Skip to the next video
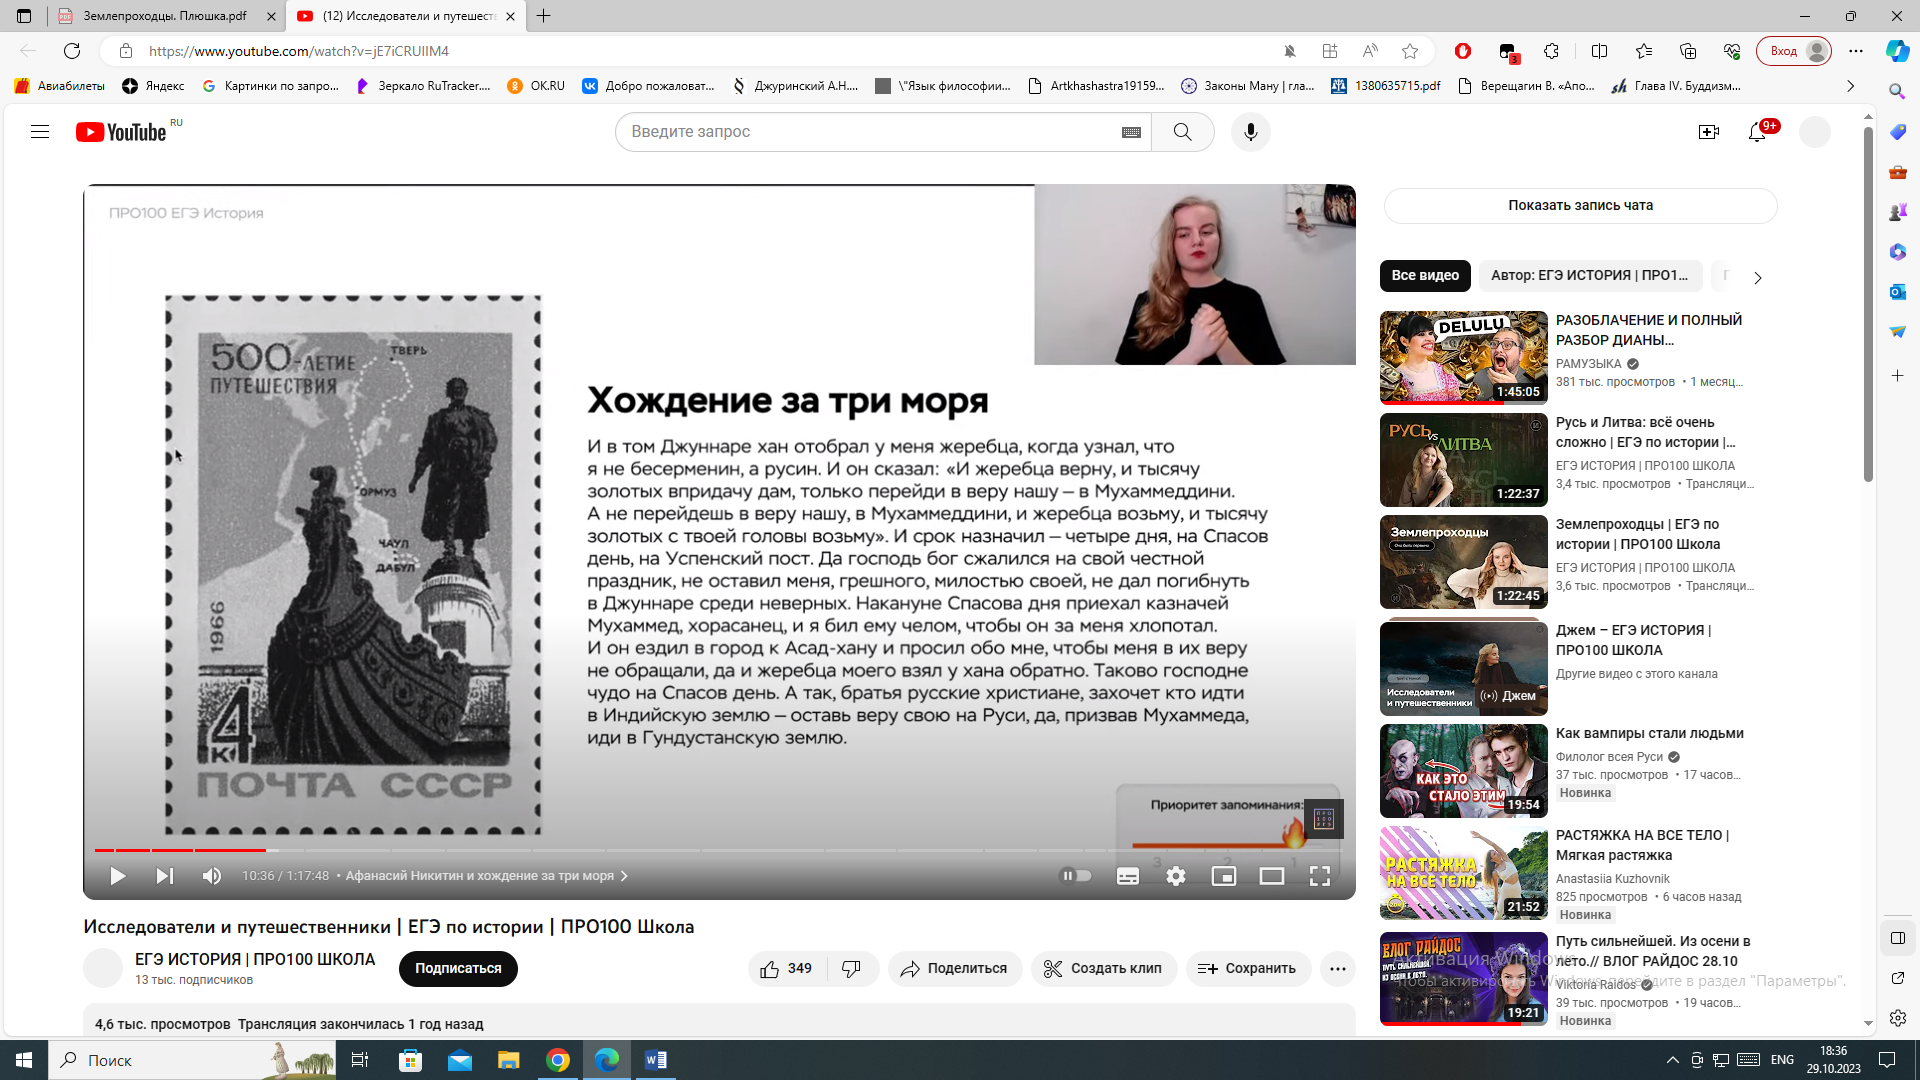 coord(165,876)
